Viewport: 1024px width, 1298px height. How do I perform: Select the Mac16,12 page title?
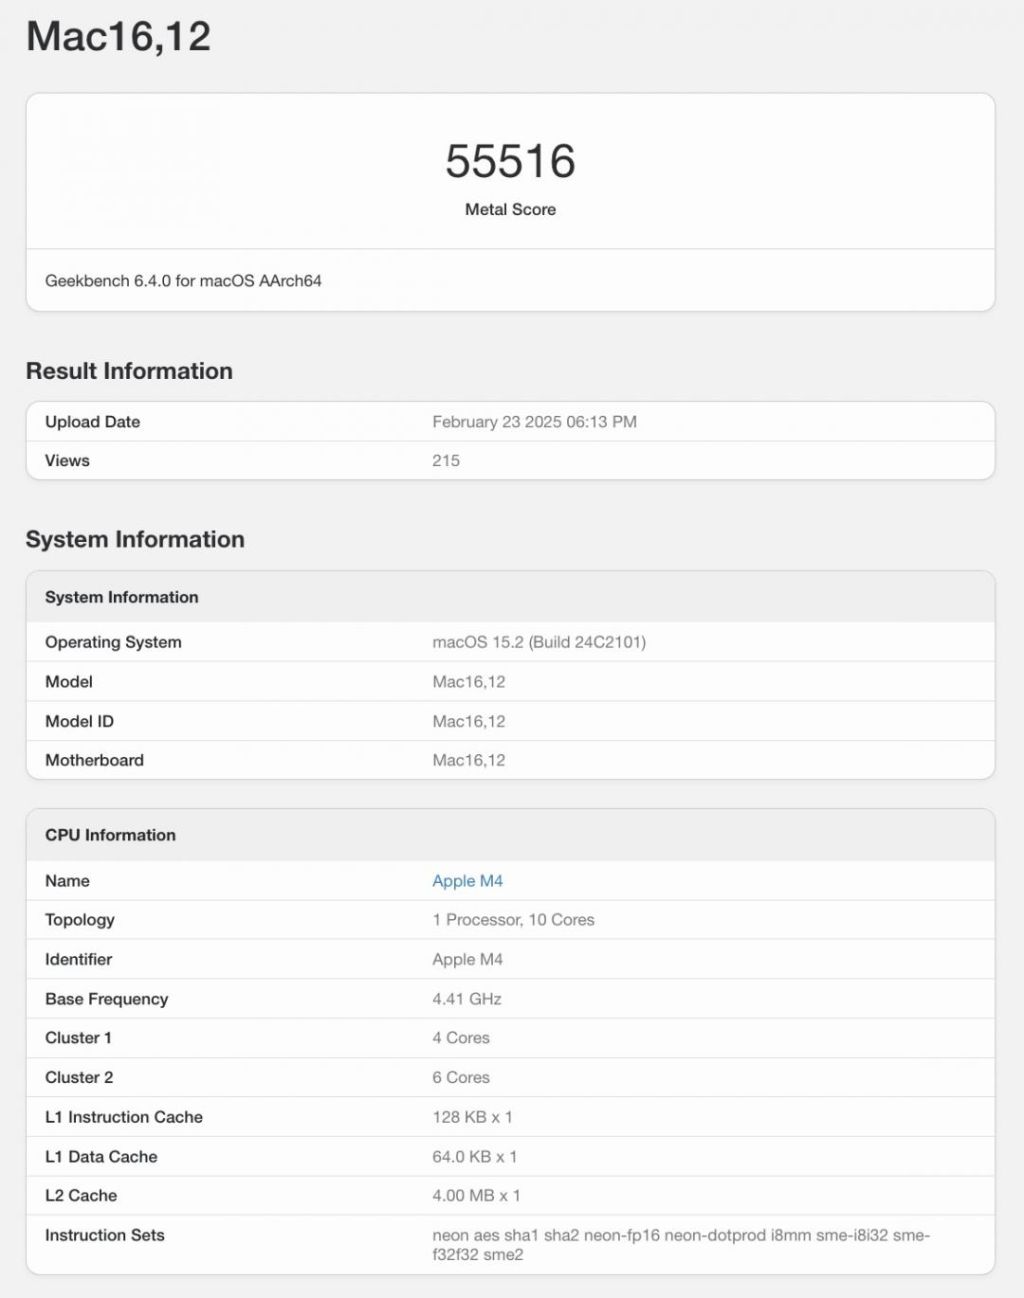pos(119,37)
